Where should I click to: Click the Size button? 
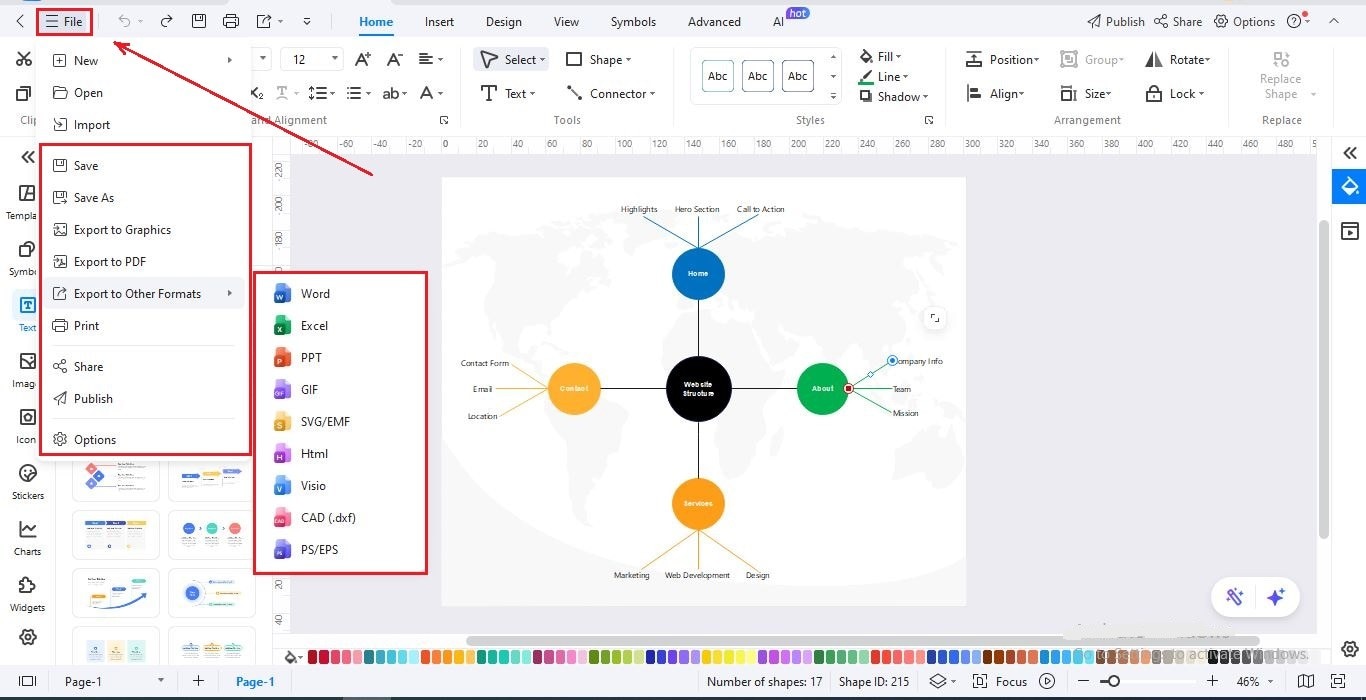[x=1086, y=93]
